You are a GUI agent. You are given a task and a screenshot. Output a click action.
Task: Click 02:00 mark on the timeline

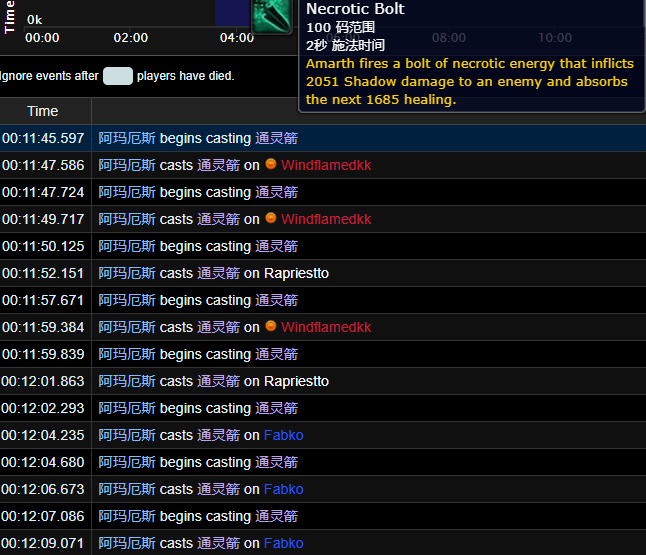(x=131, y=38)
